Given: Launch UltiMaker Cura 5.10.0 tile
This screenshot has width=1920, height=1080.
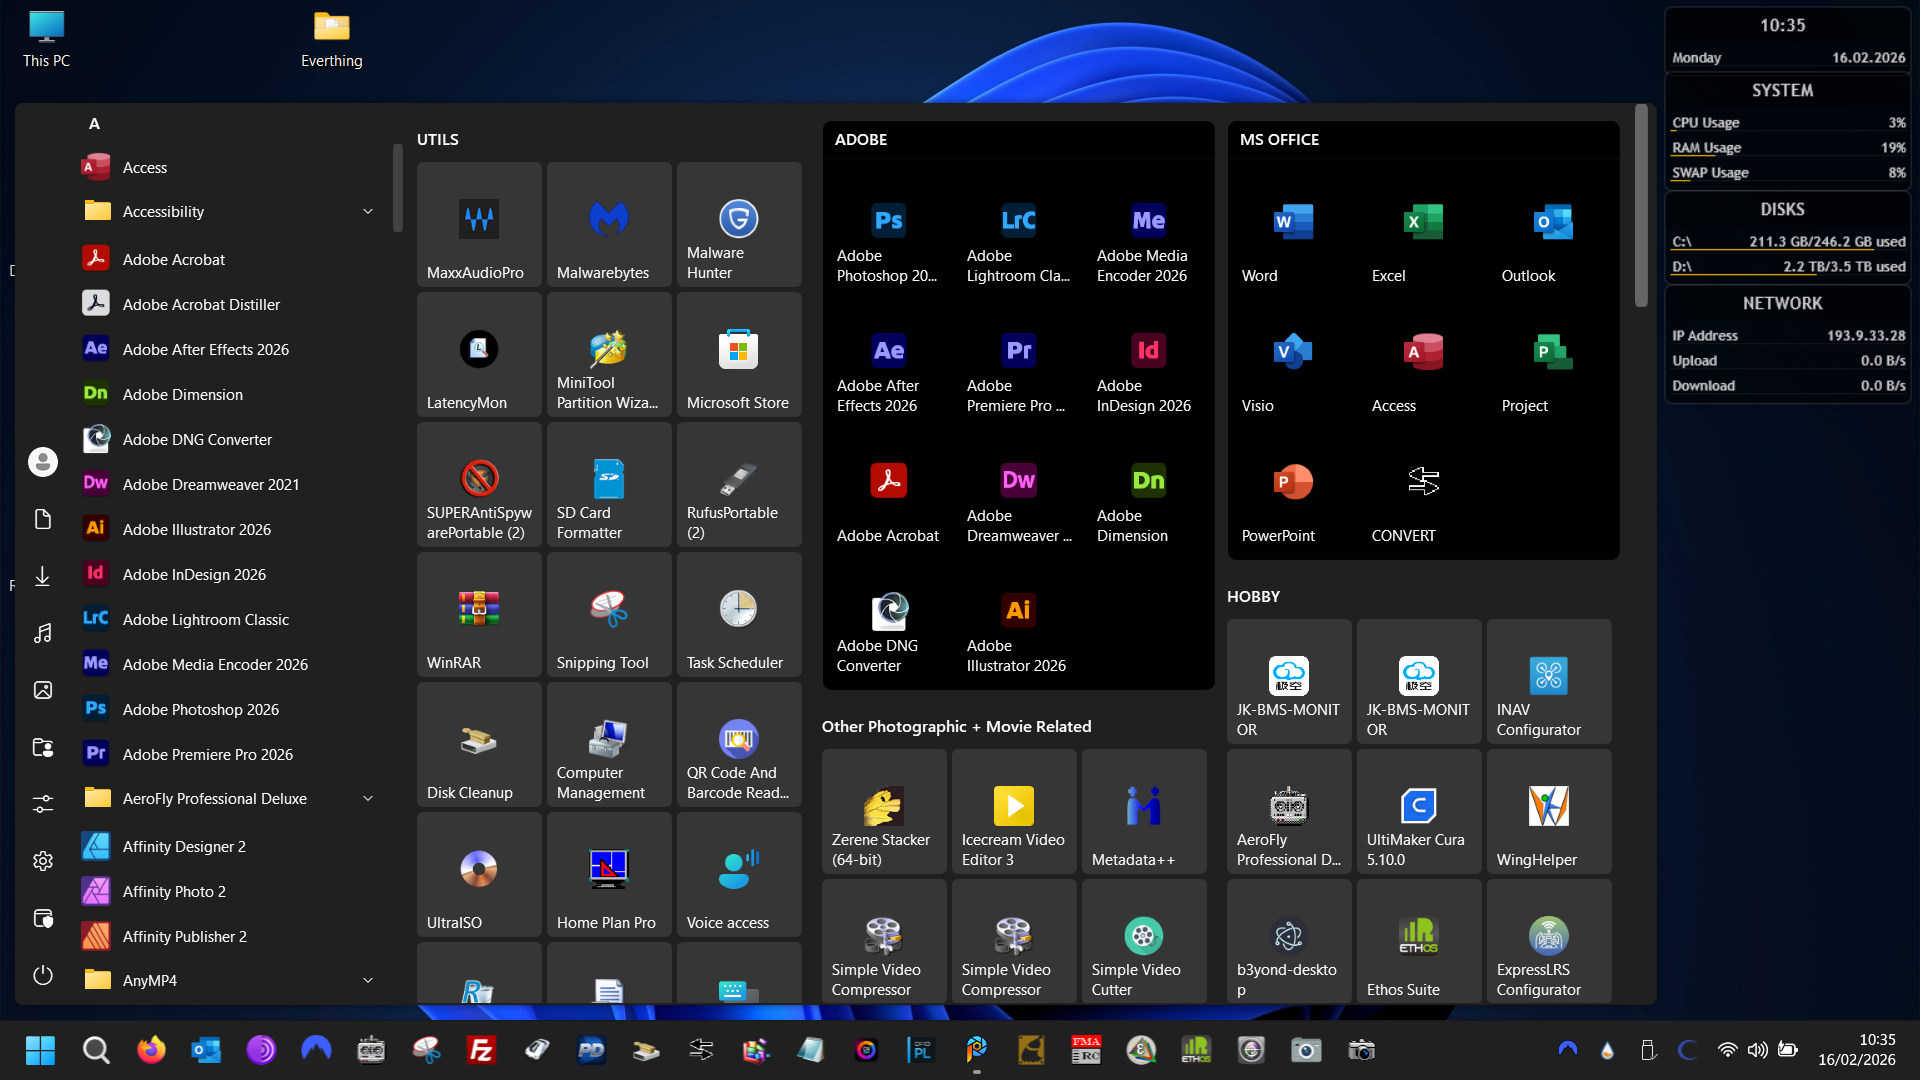Looking at the screenshot, I should (x=1418, y=811).
